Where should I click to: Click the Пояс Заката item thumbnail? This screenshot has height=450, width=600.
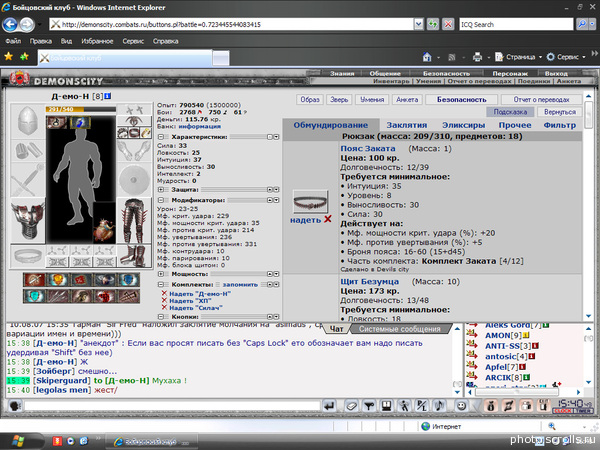tap(310, 202)
